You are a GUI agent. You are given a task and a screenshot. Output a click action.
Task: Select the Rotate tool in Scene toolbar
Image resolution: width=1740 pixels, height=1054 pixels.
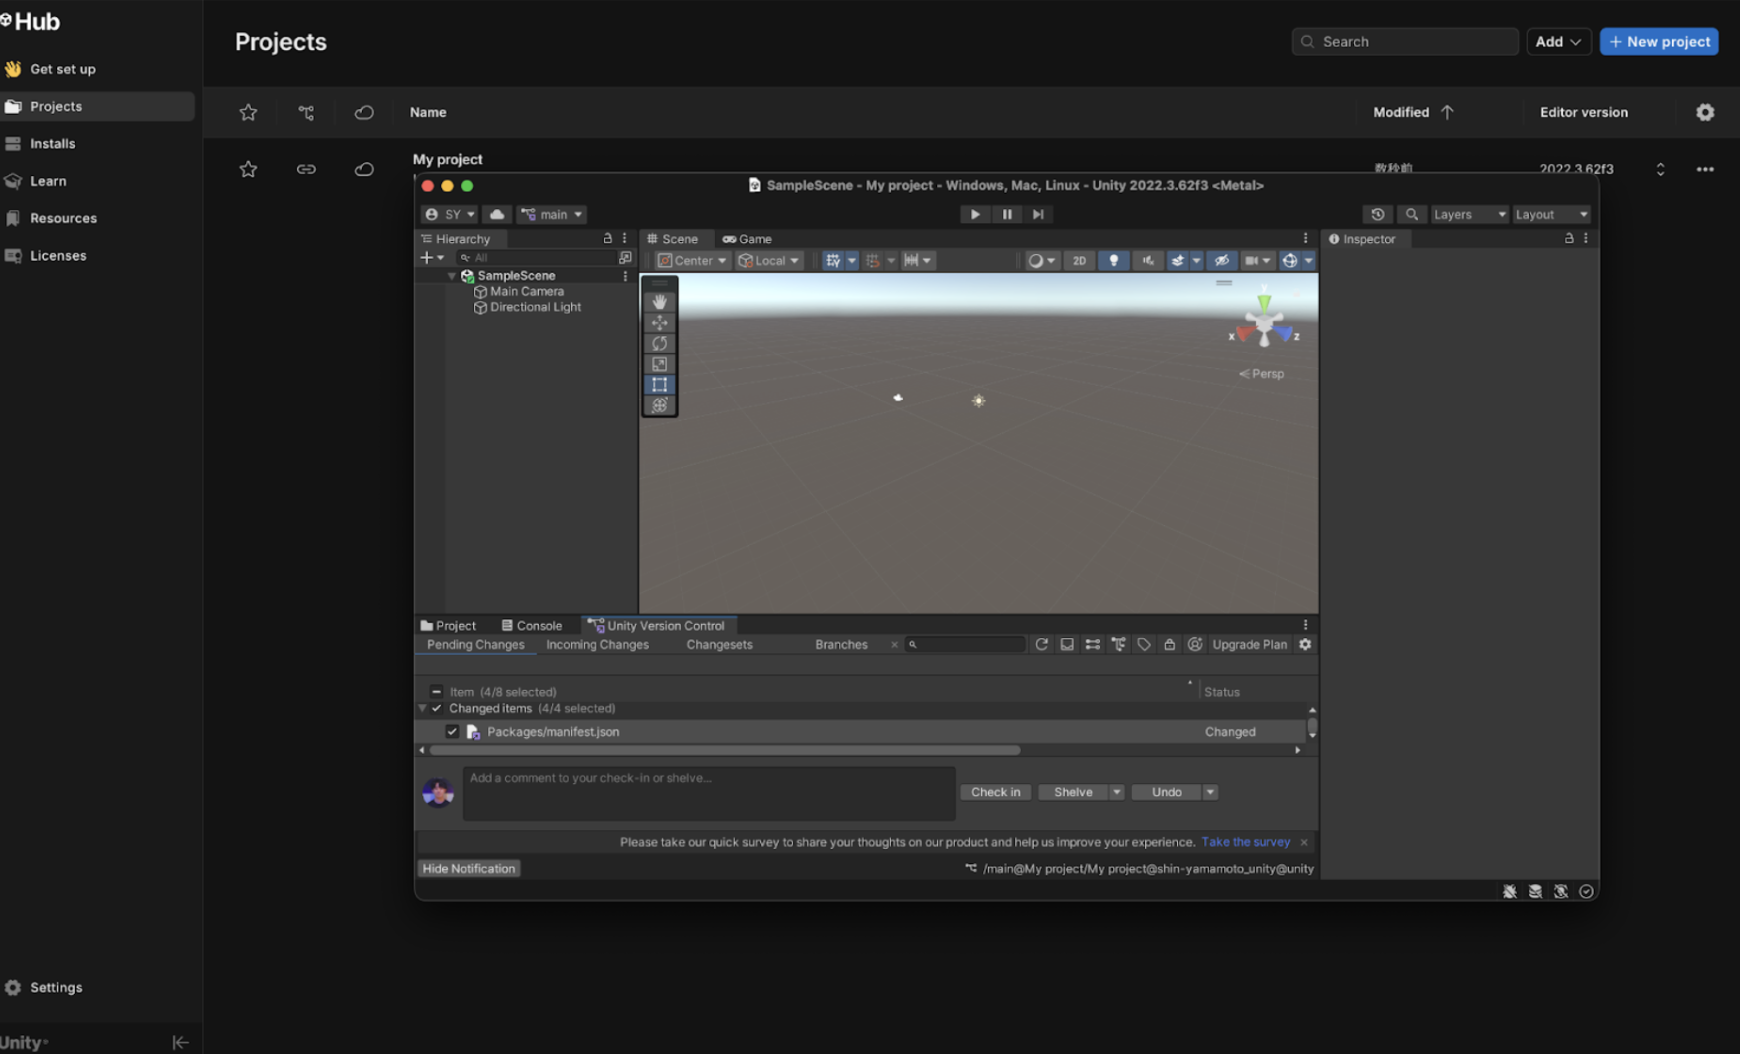pos(659,344)
